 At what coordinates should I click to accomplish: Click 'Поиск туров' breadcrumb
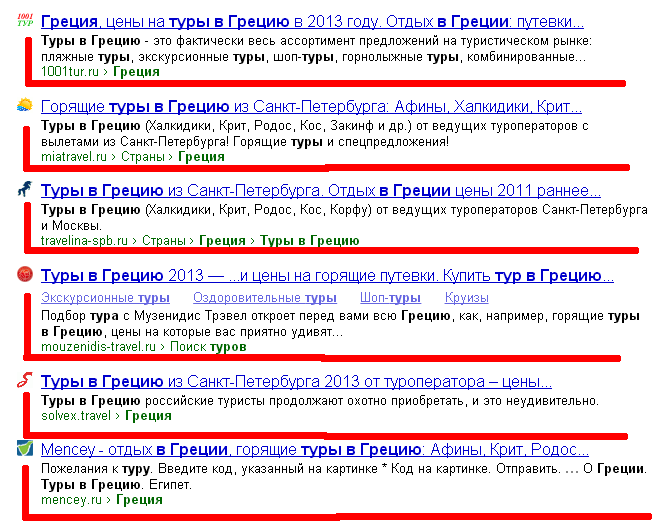pos(208,346)
